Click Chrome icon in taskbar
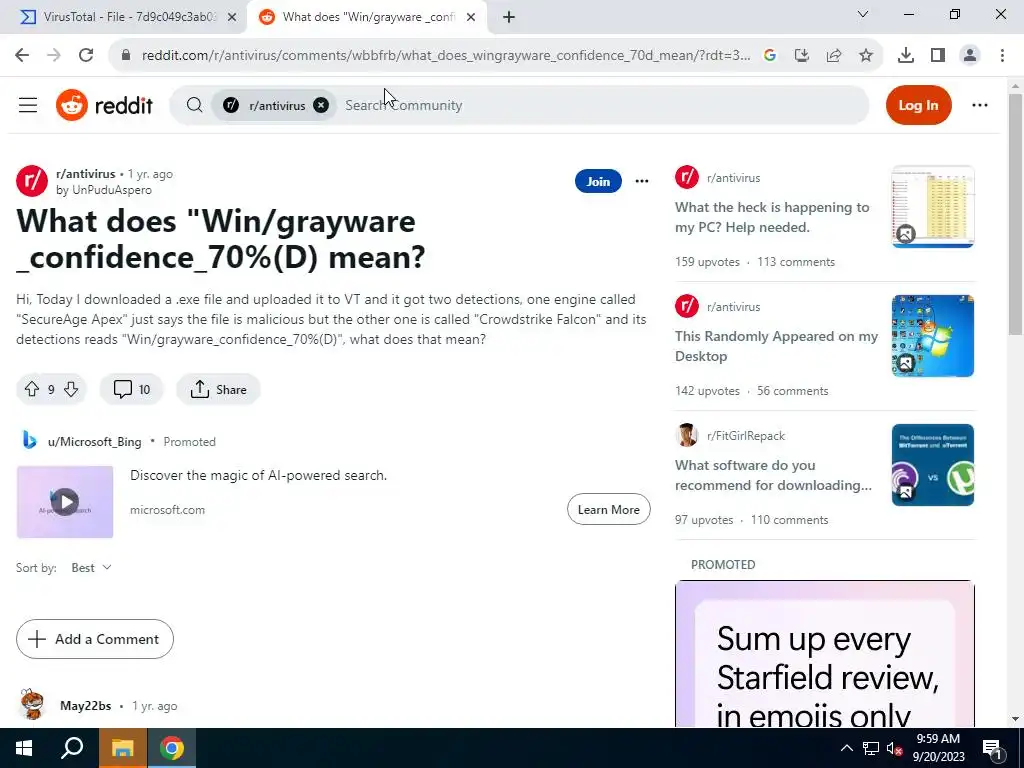Screen dimensions: 1024x768 (x=171, y=748)
